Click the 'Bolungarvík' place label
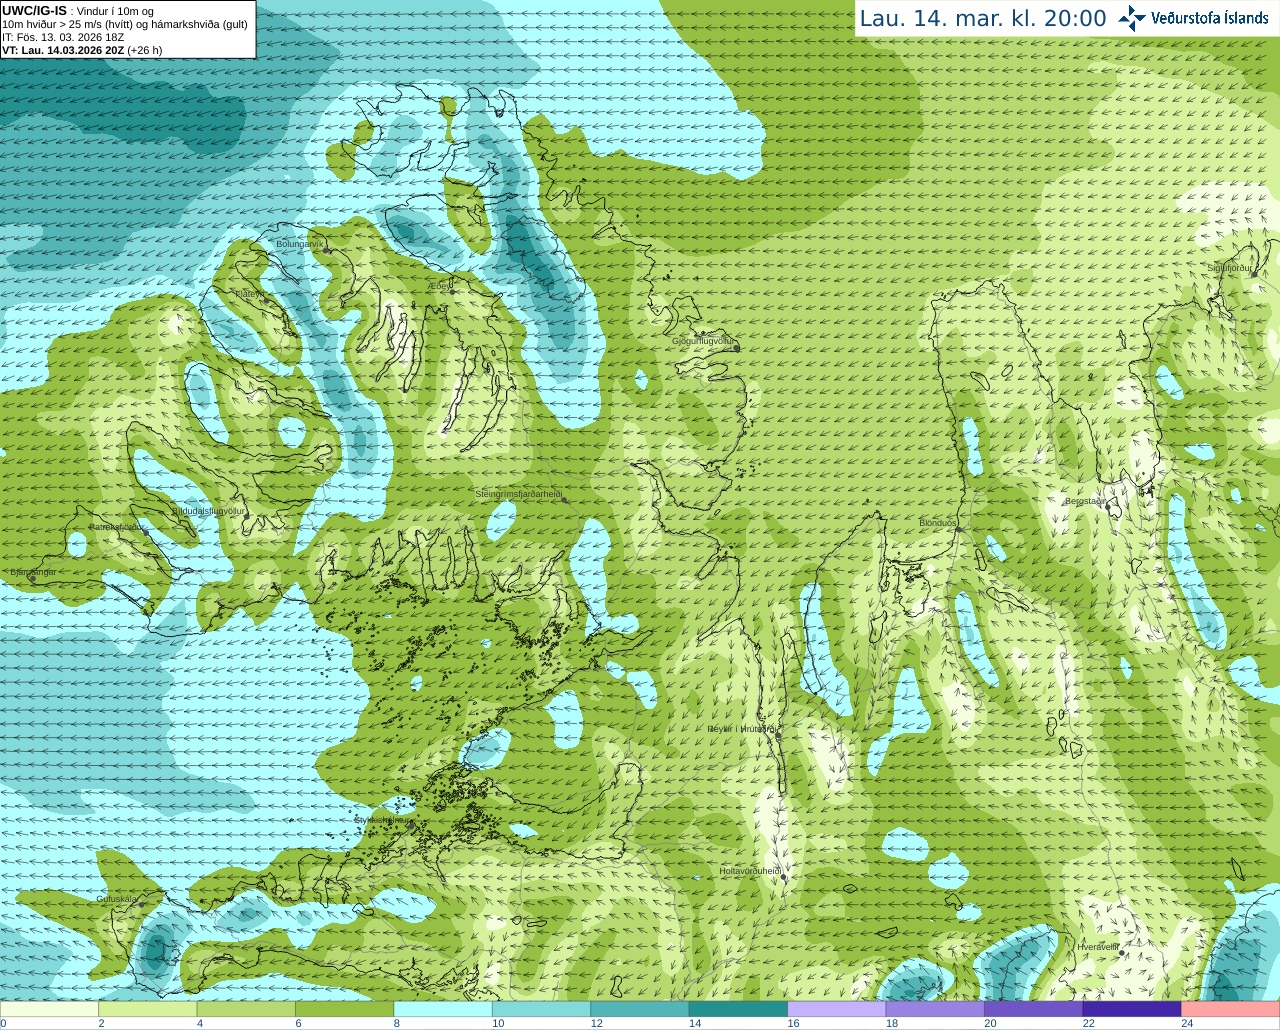Image resolution: width=1280 pixels, height=1030 pixels. pos(299,244)
